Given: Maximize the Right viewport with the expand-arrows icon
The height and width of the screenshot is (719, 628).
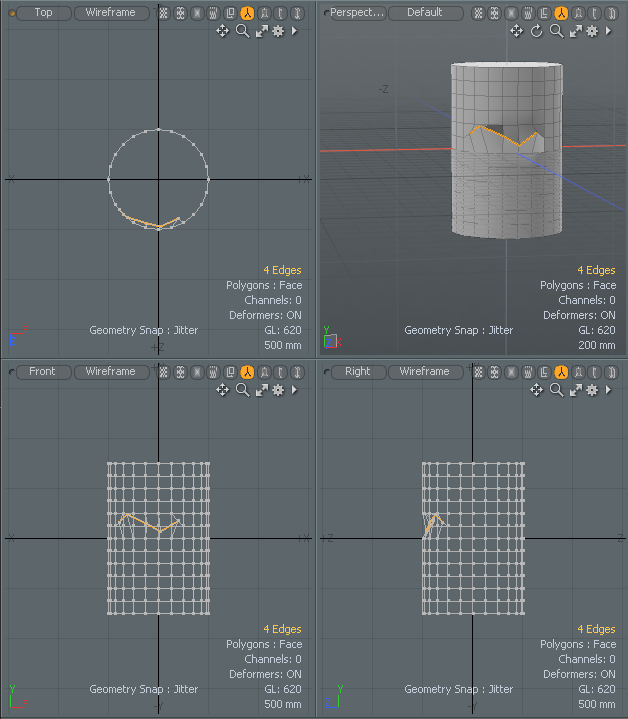Looking at the screenshot, I should (575, 390).
